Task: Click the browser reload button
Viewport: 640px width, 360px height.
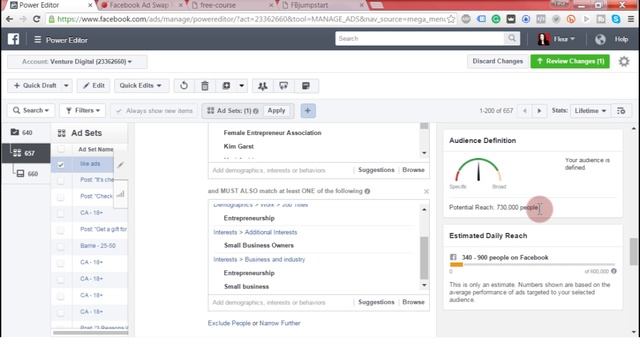Action: click(x=36, y=19)
